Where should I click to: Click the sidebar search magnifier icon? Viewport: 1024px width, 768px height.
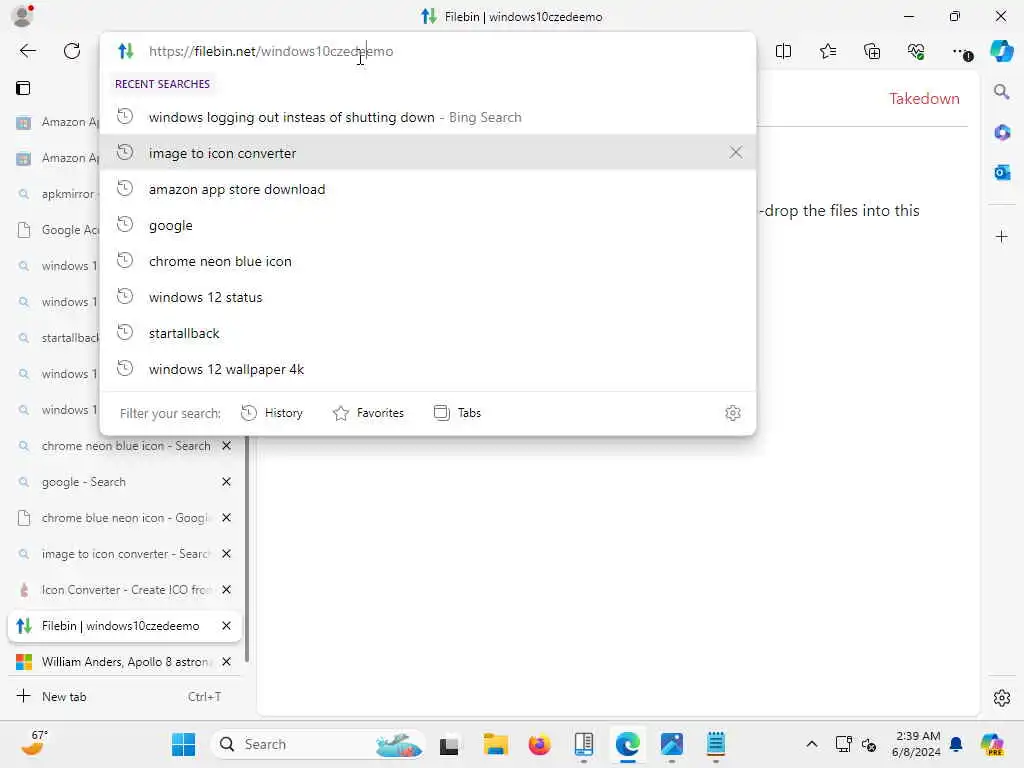pos(1001,91)
